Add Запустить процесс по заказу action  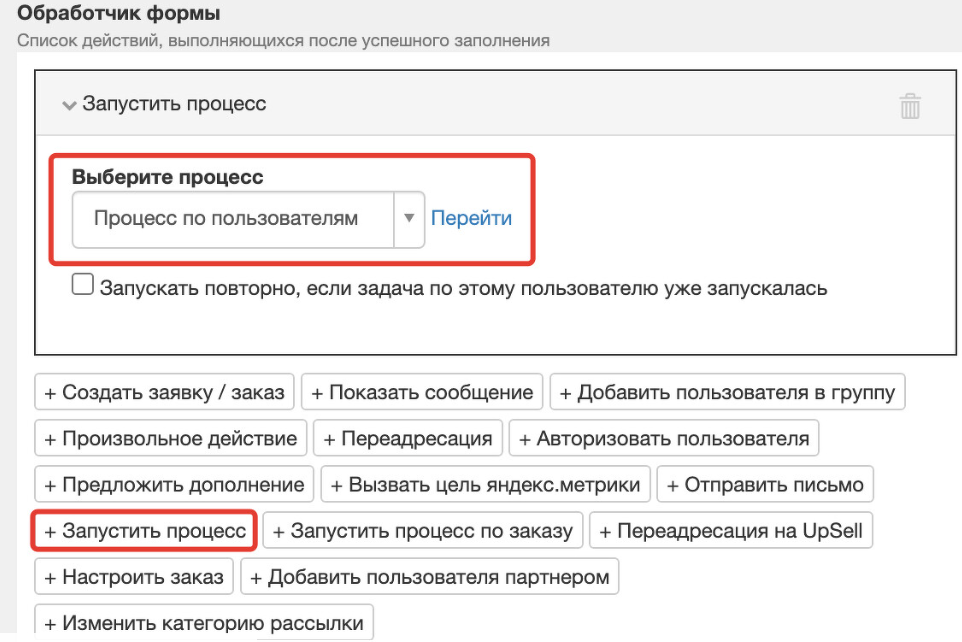(423, 531)
